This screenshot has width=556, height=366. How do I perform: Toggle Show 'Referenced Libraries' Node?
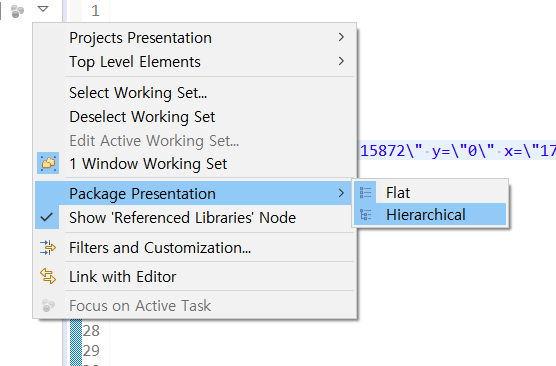pos(194,217)
